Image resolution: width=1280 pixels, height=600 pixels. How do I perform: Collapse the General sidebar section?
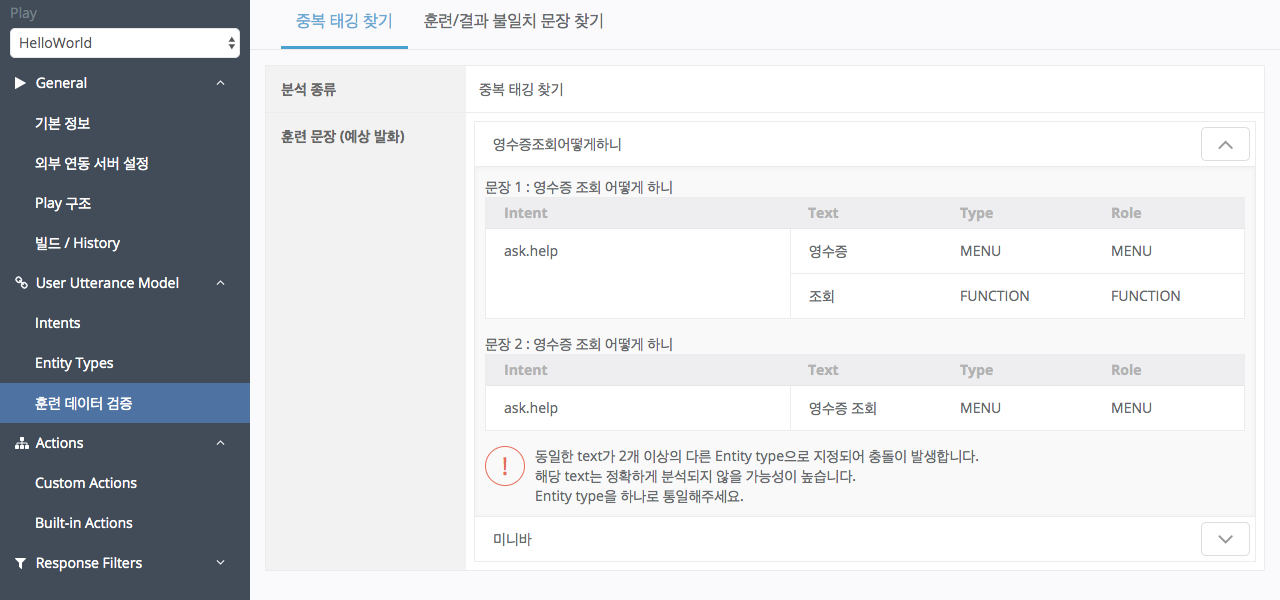221,83
